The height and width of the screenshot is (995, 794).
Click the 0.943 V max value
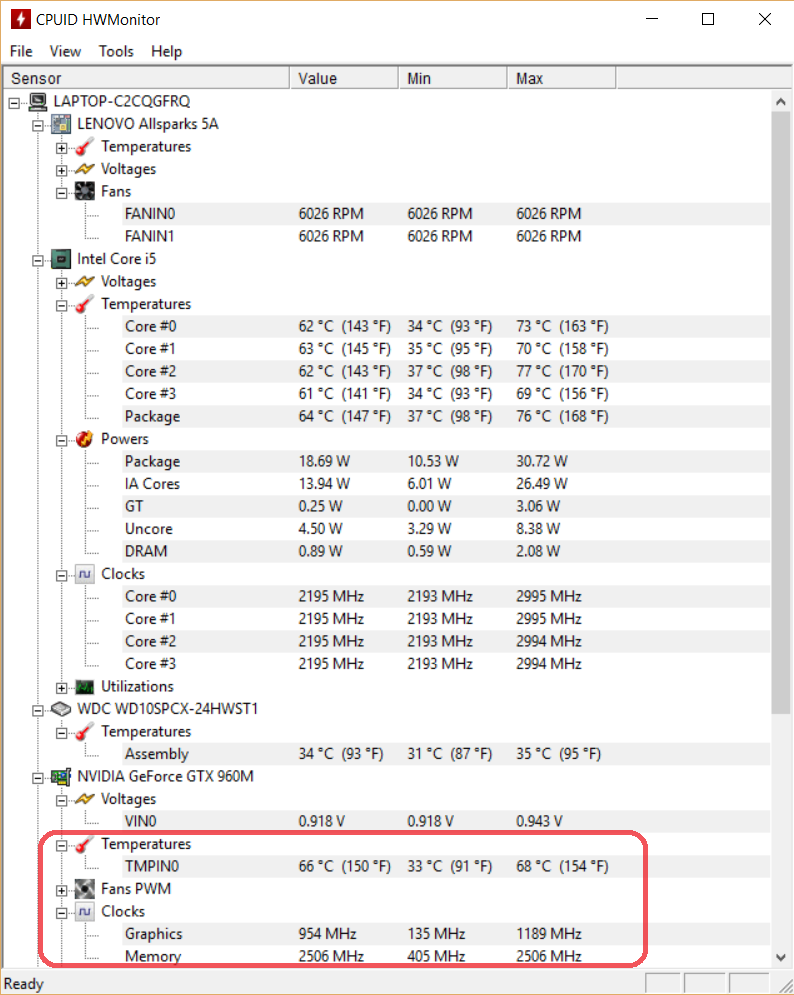click(539, 821)
